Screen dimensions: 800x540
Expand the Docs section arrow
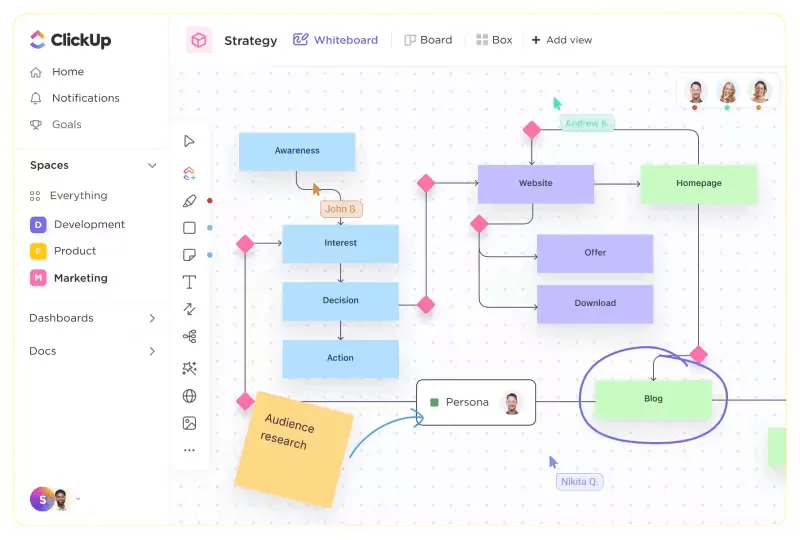tap(152, 351)
